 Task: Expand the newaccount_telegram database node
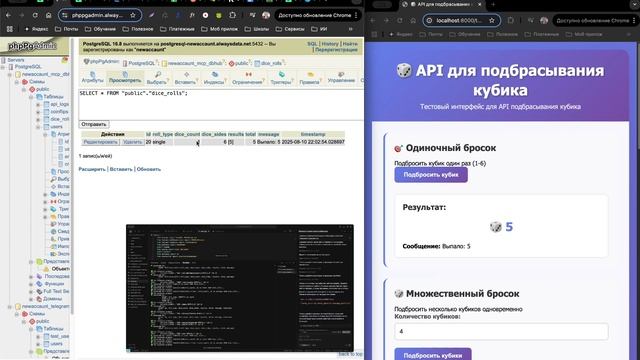pyautogui.click(x=10, y=307)
